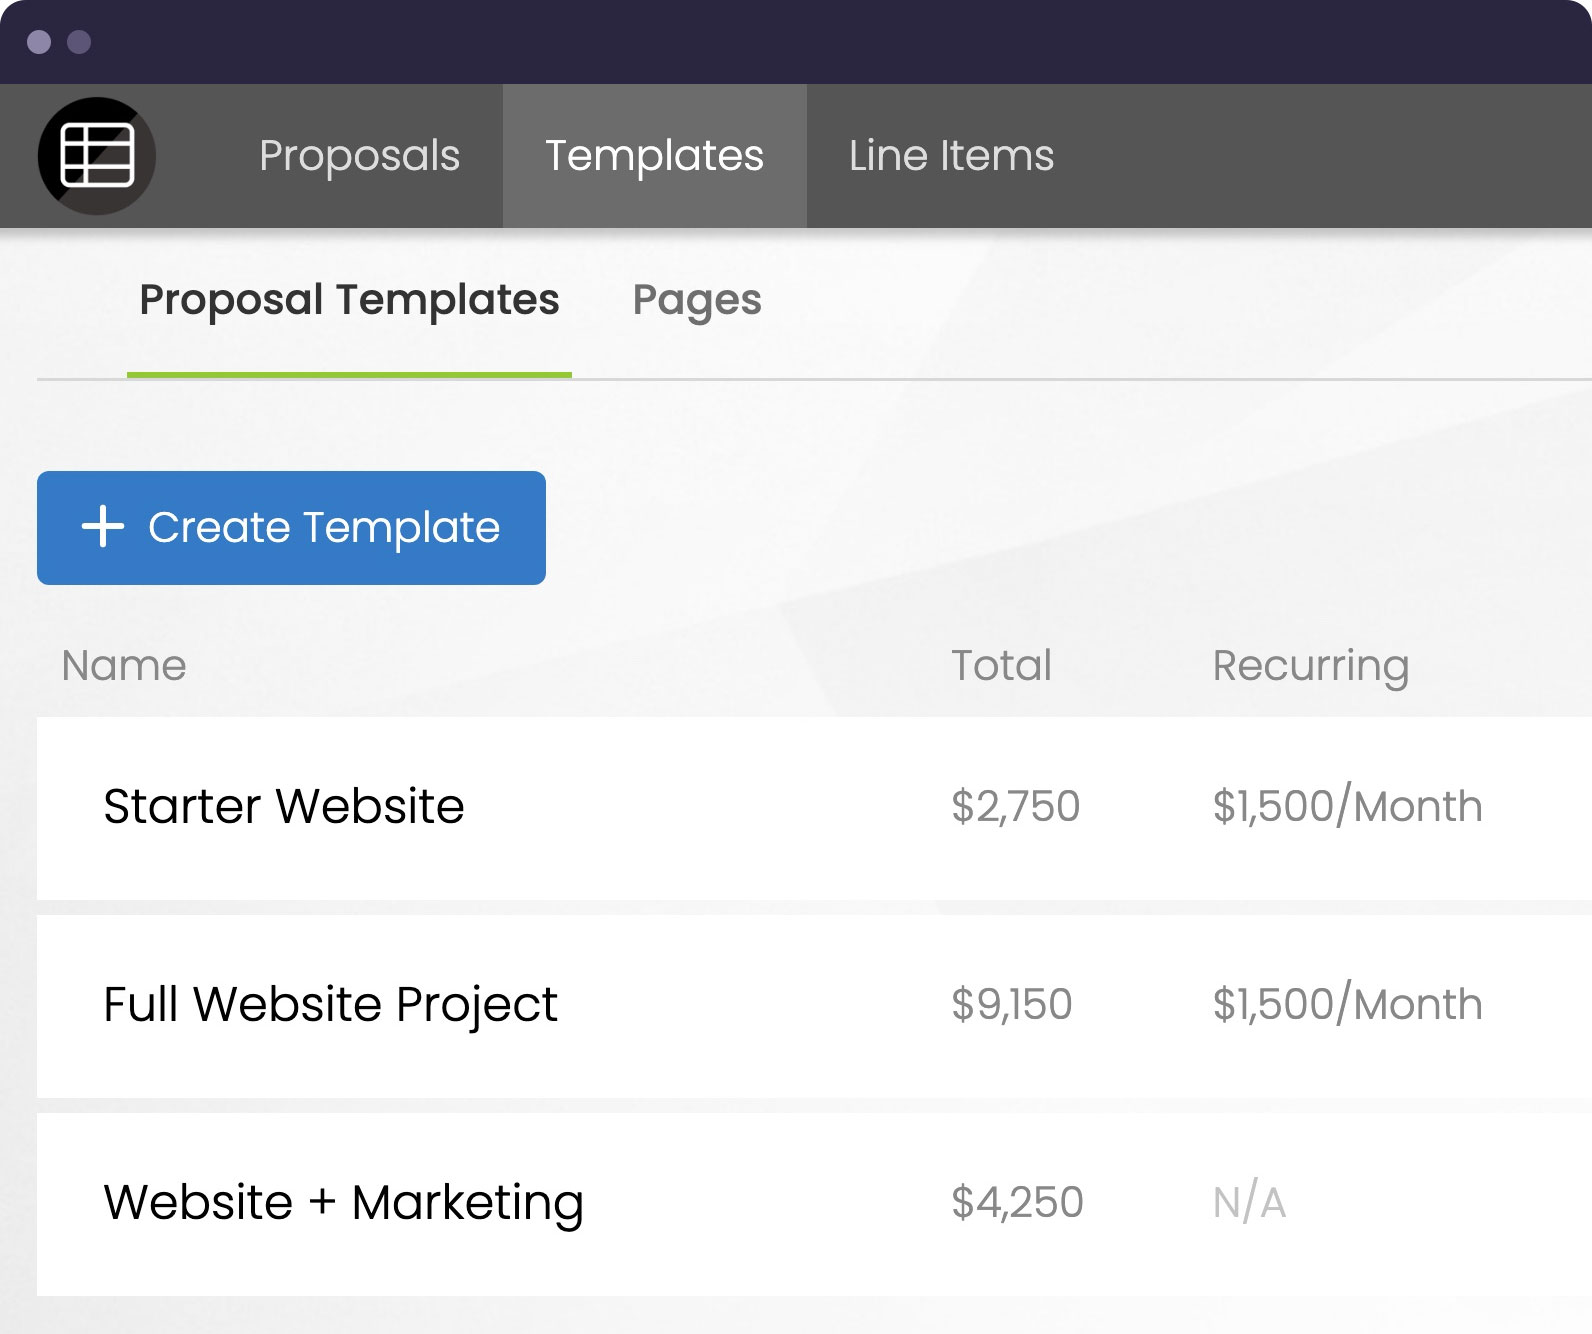
Task: Select the Proposal Templates sub-tab
Action: [x=349, y=299]
